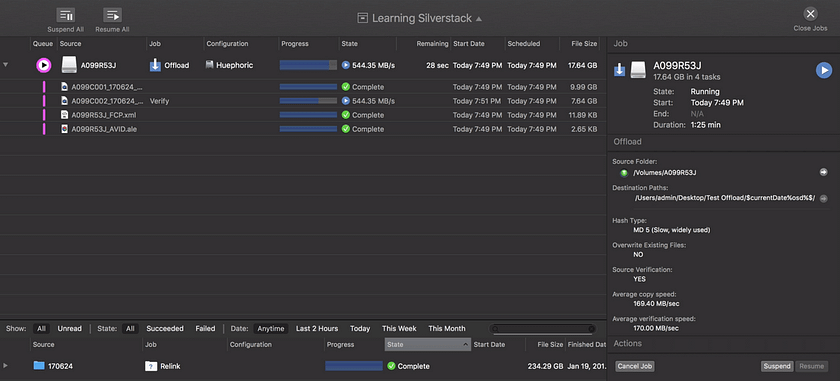Click the Huephoric configuration save icon
Screen dimensions: 840x381
[210, 65]
